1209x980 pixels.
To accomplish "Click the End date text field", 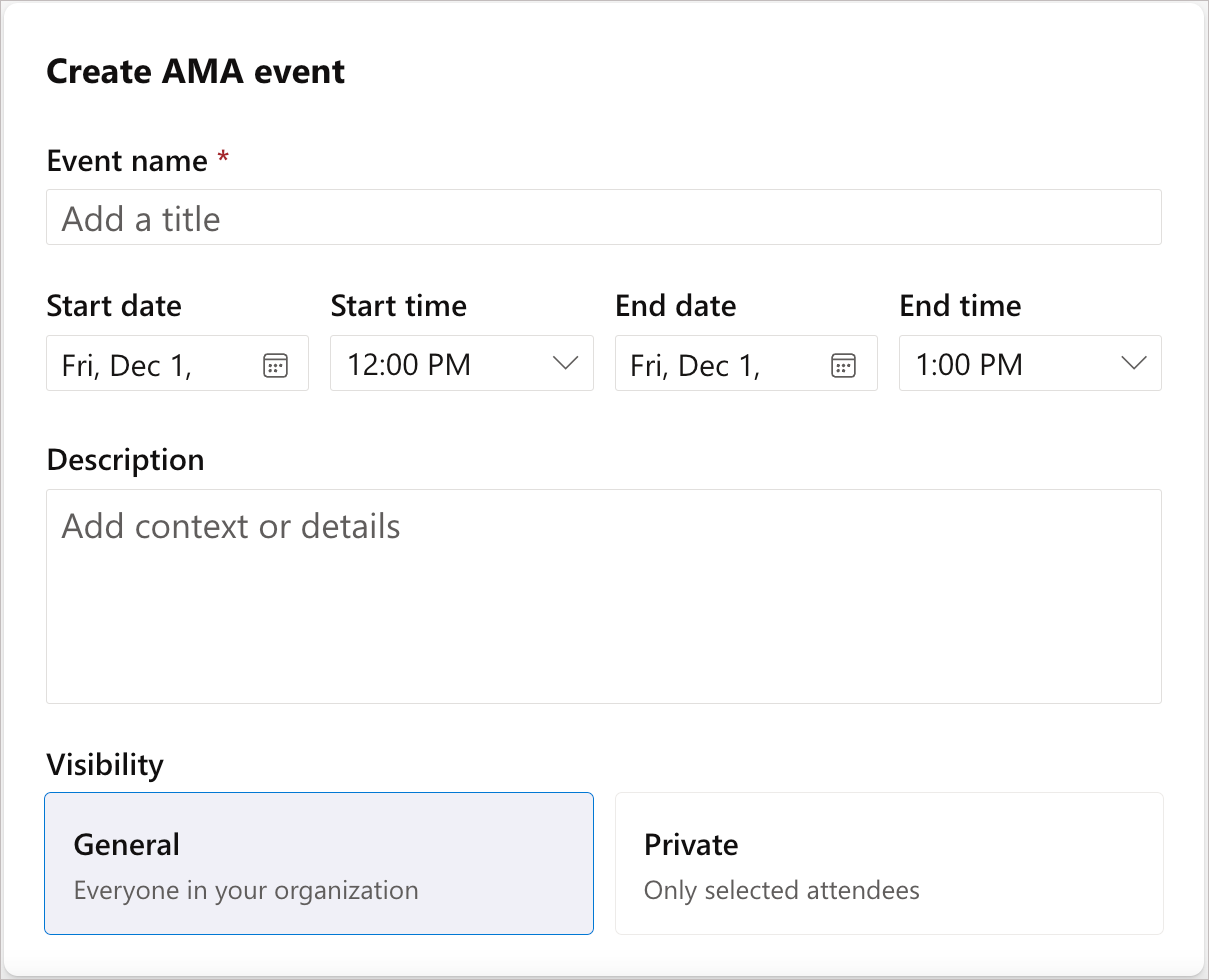I will (x=710, y=363).
